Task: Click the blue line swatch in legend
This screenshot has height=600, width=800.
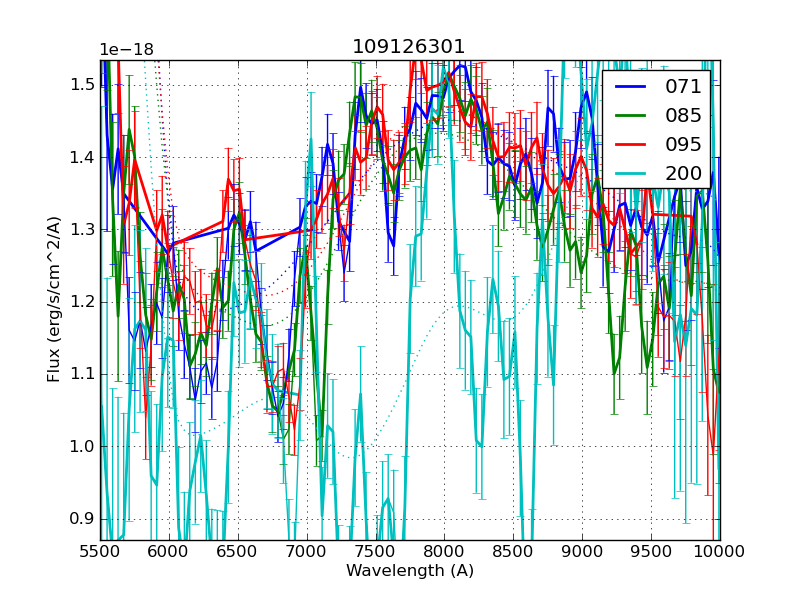Action: (632, 87)
